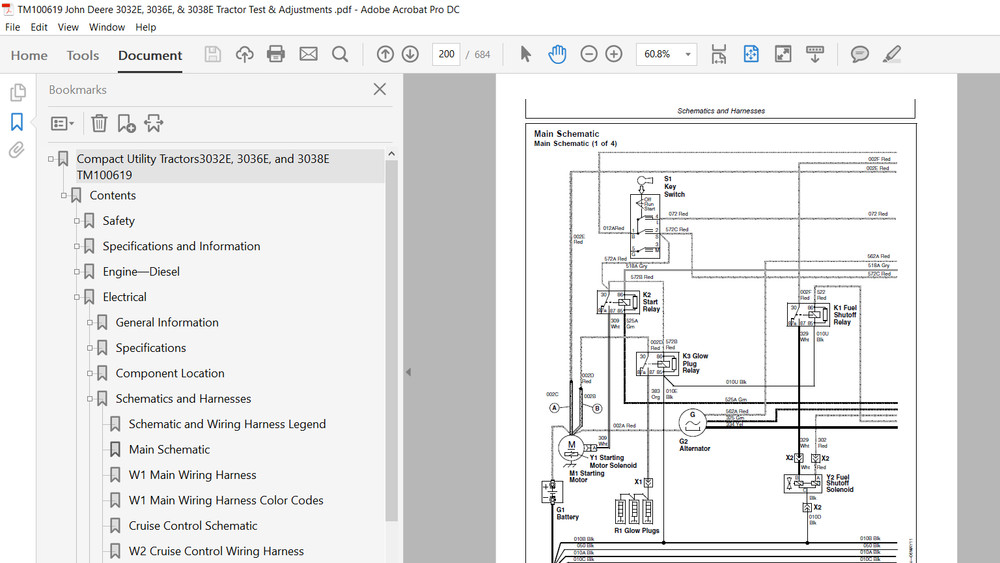
Task: Expand the General Information bookmark node
Action: [x=90, y=323]
